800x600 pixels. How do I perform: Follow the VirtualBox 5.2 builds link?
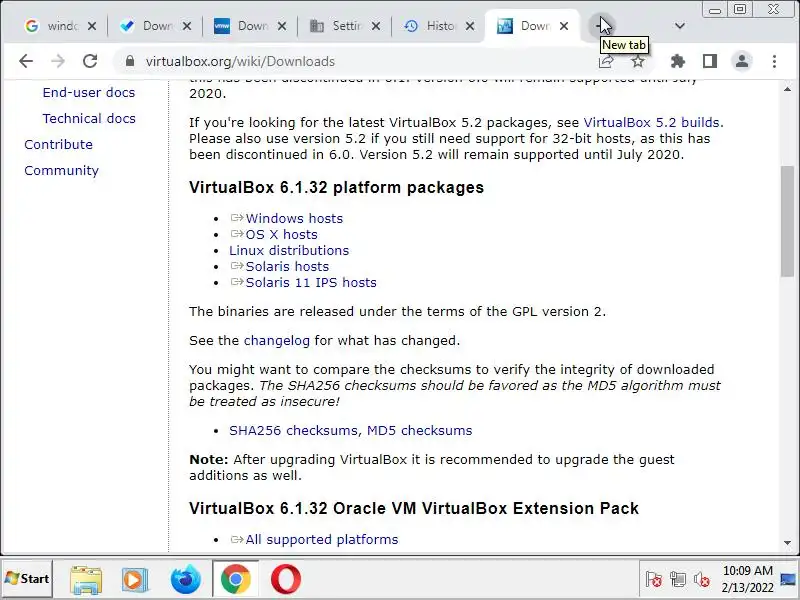[x=652, y=122]
